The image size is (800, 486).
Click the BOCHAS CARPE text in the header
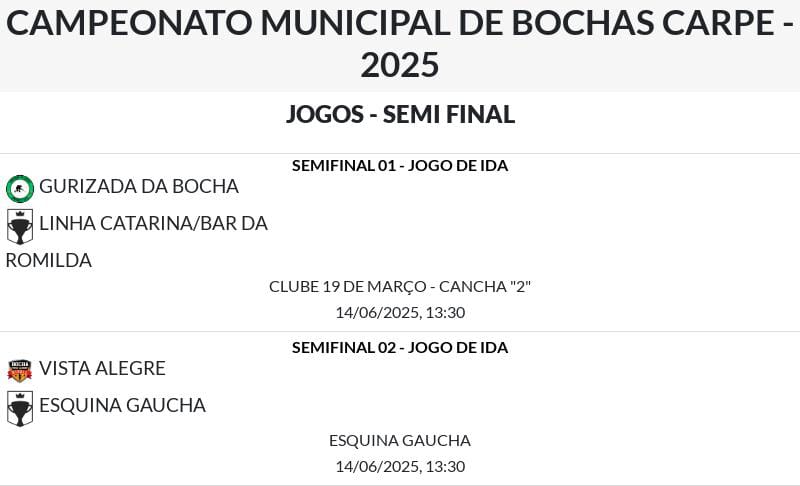(643, 23)
